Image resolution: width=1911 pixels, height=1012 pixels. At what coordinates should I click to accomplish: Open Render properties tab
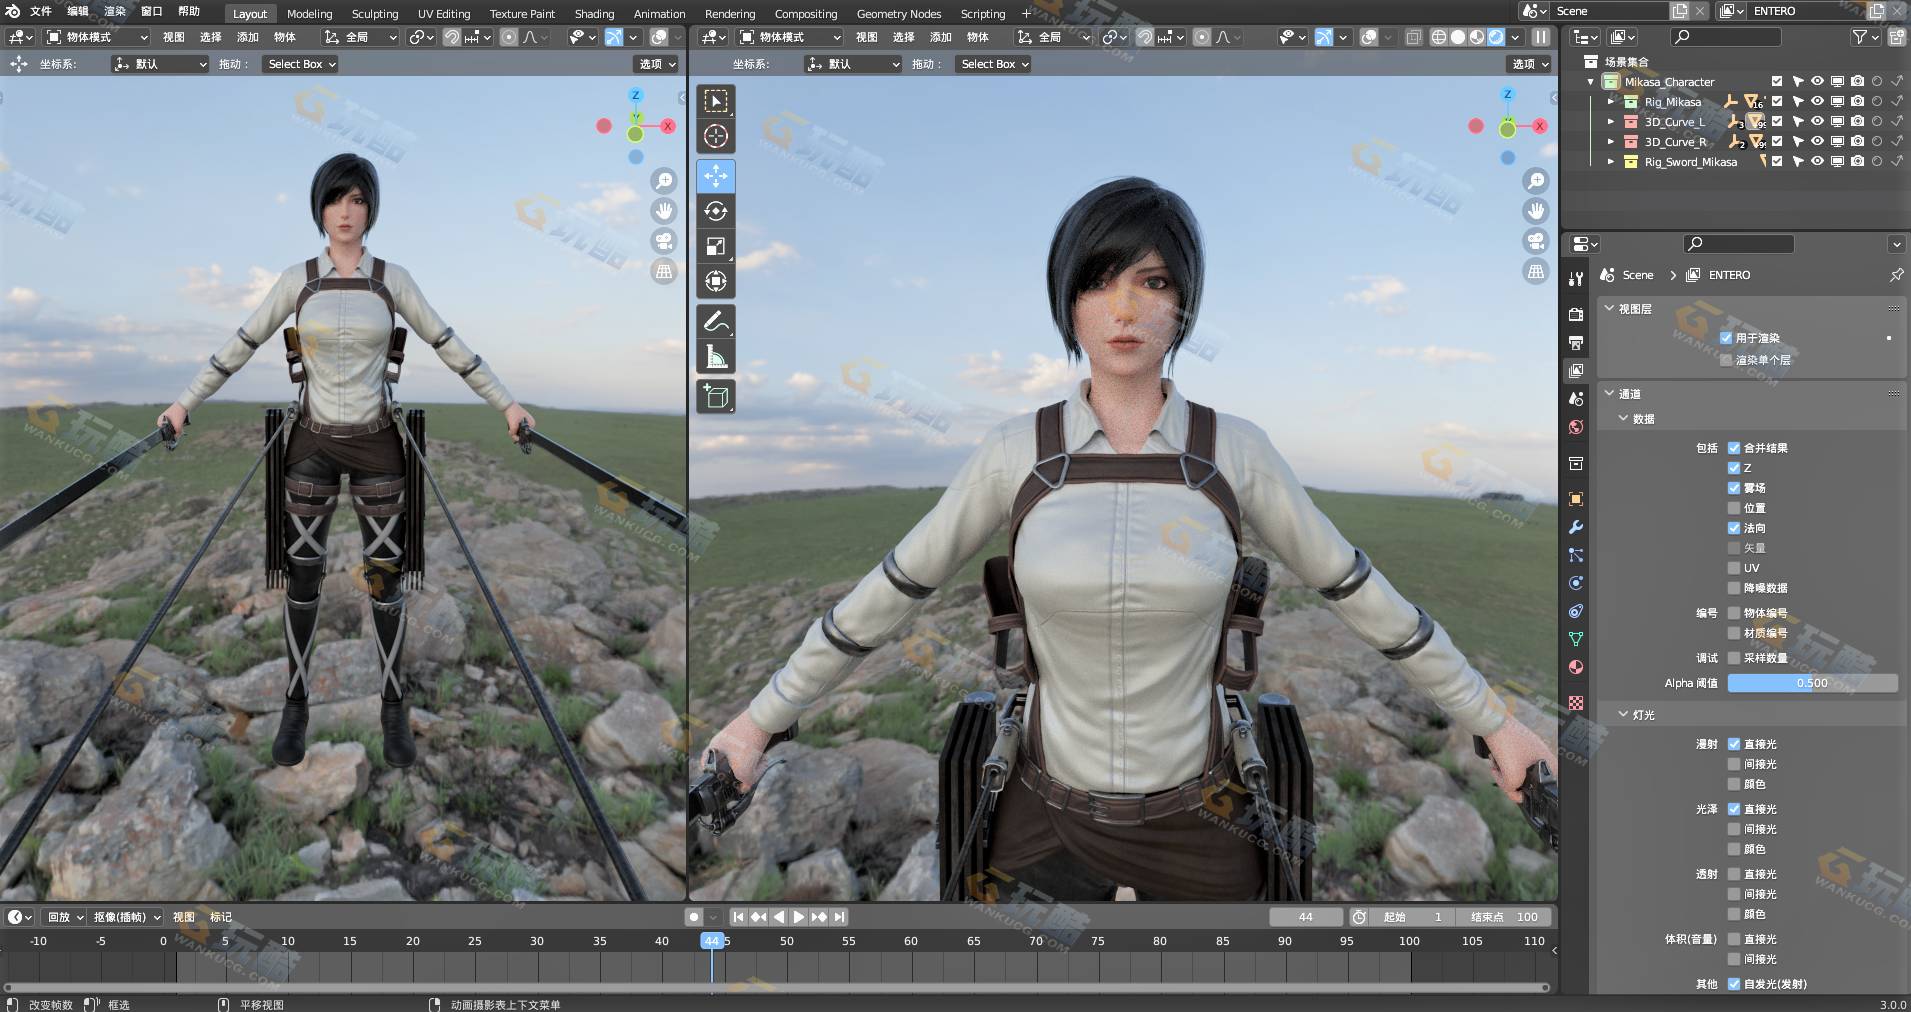(1576, 314)
